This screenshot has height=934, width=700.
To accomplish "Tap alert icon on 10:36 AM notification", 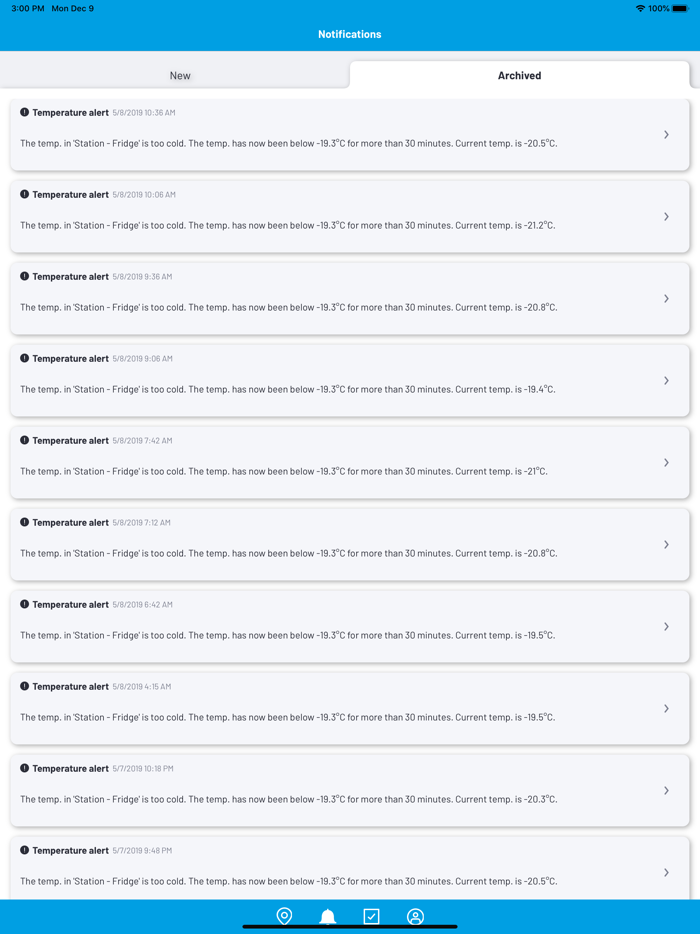I will click(25, 112).
